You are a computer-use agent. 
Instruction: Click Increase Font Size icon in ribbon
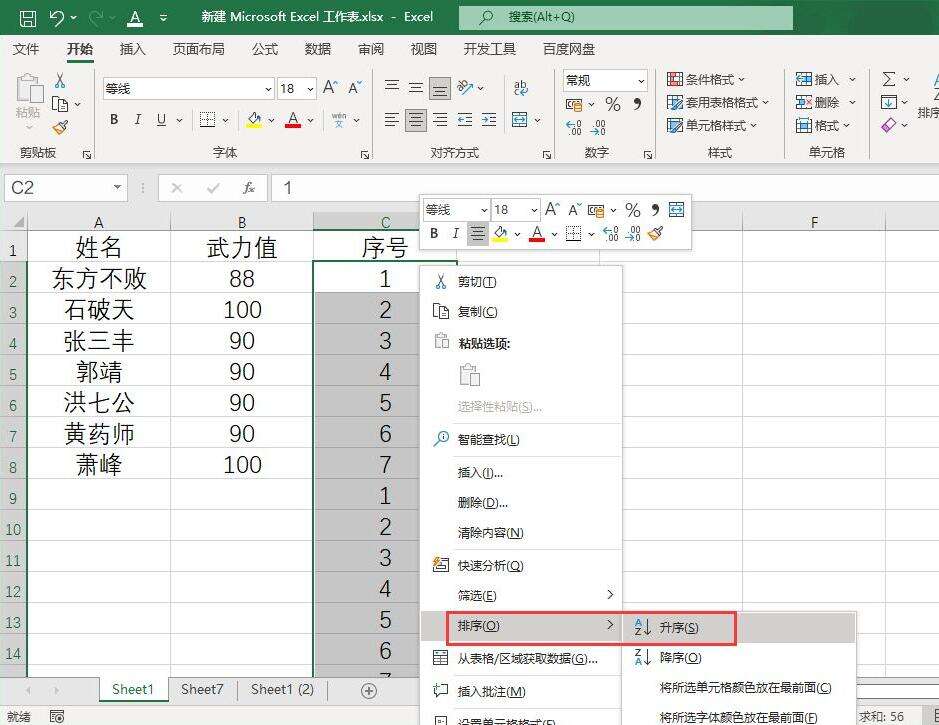(x=330, y=88)
